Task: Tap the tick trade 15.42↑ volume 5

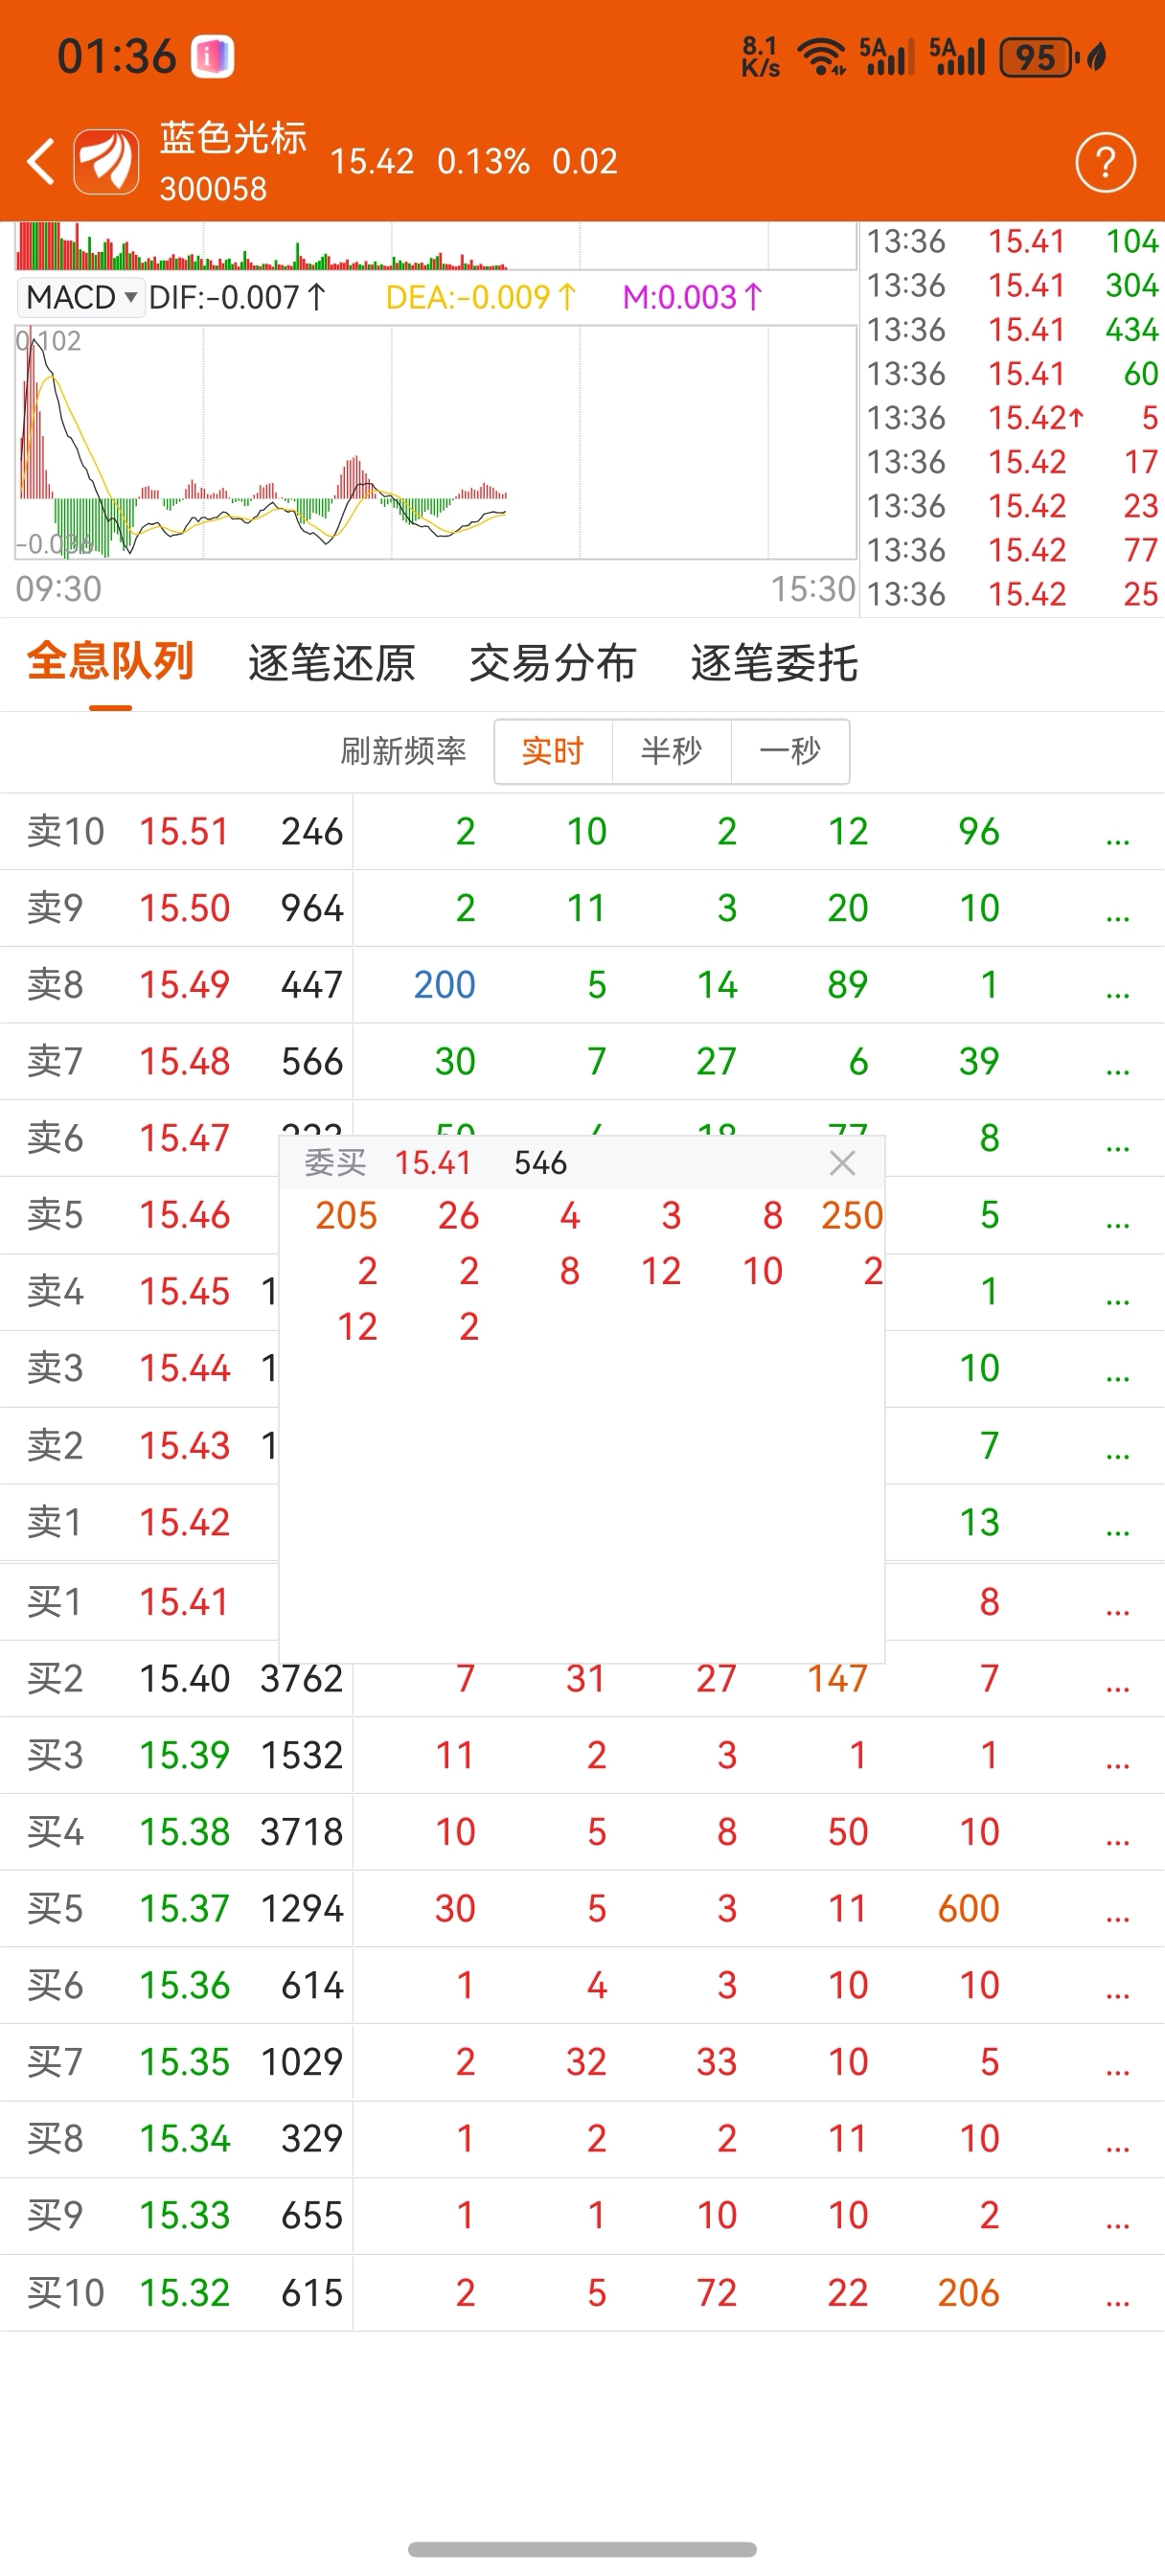Action: pyautogui.click(x=1012, y=417)
